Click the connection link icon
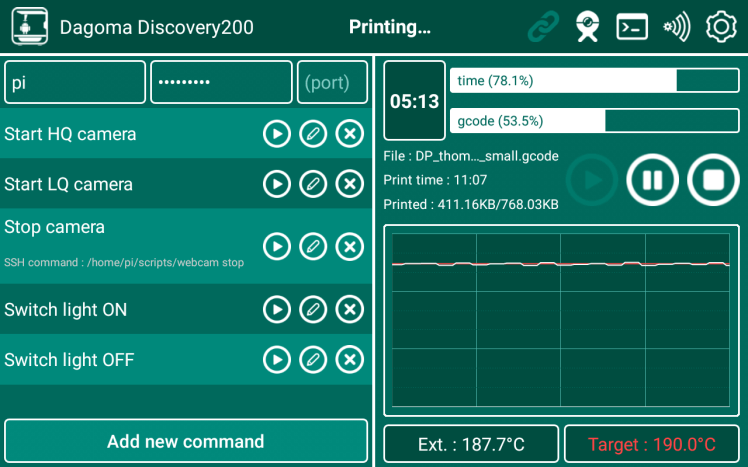 point(543,28)
